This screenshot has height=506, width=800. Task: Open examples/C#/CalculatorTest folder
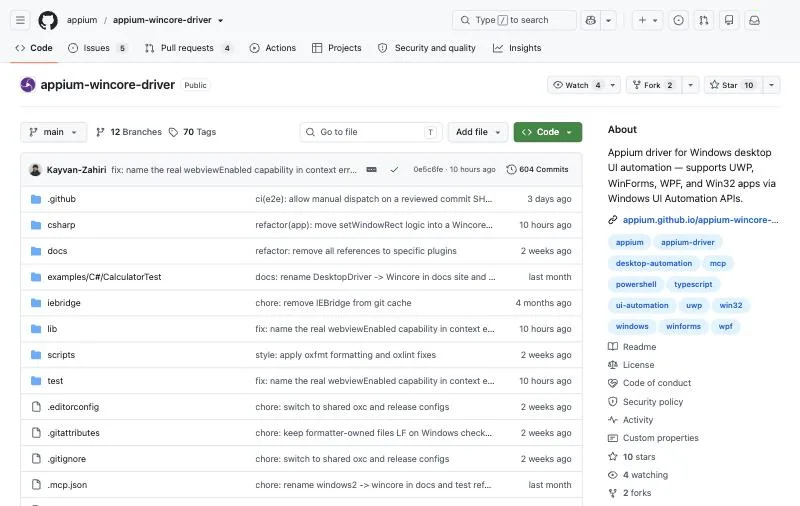[104, 277]
